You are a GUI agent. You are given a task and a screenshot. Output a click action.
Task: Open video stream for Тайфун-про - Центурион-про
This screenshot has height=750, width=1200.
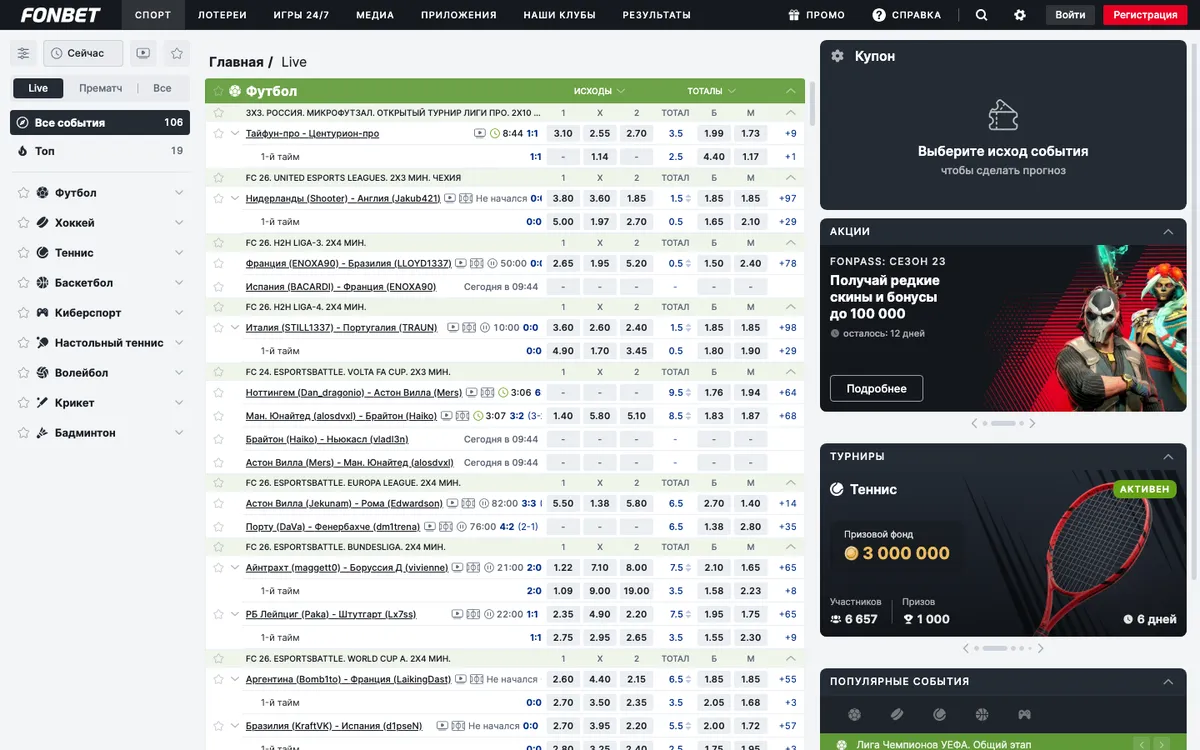click(480, 133)
